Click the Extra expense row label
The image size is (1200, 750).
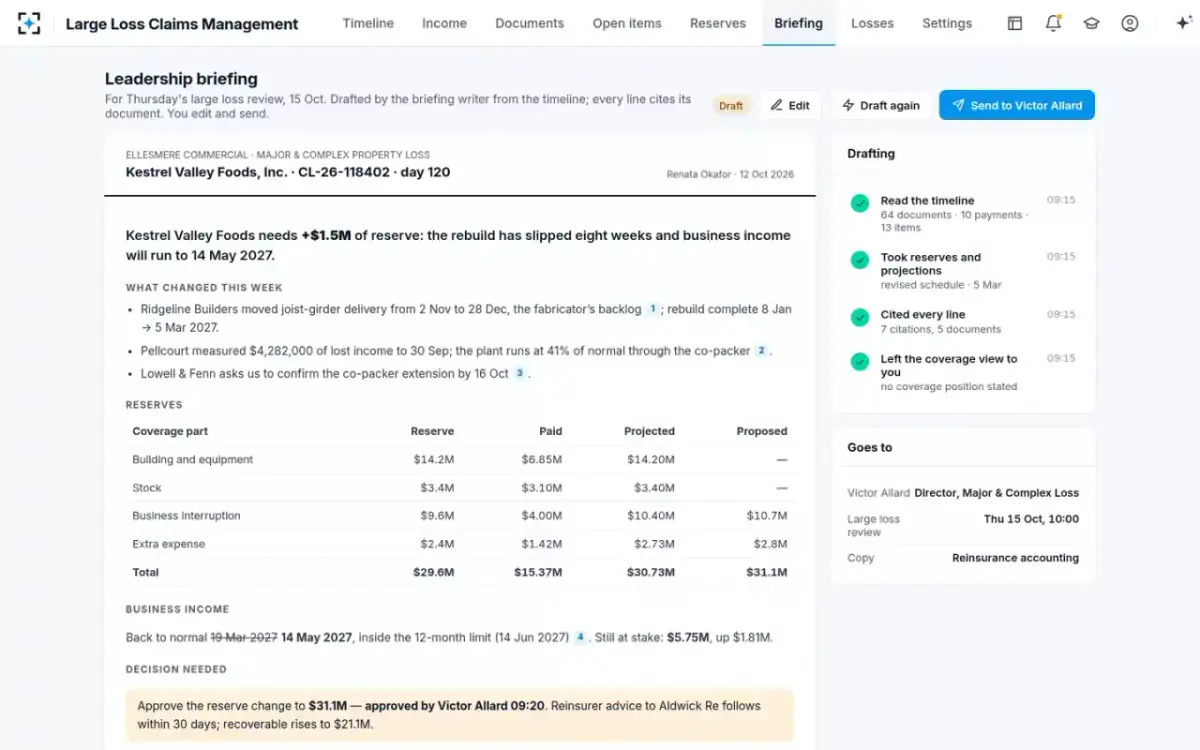coord(169,544)
